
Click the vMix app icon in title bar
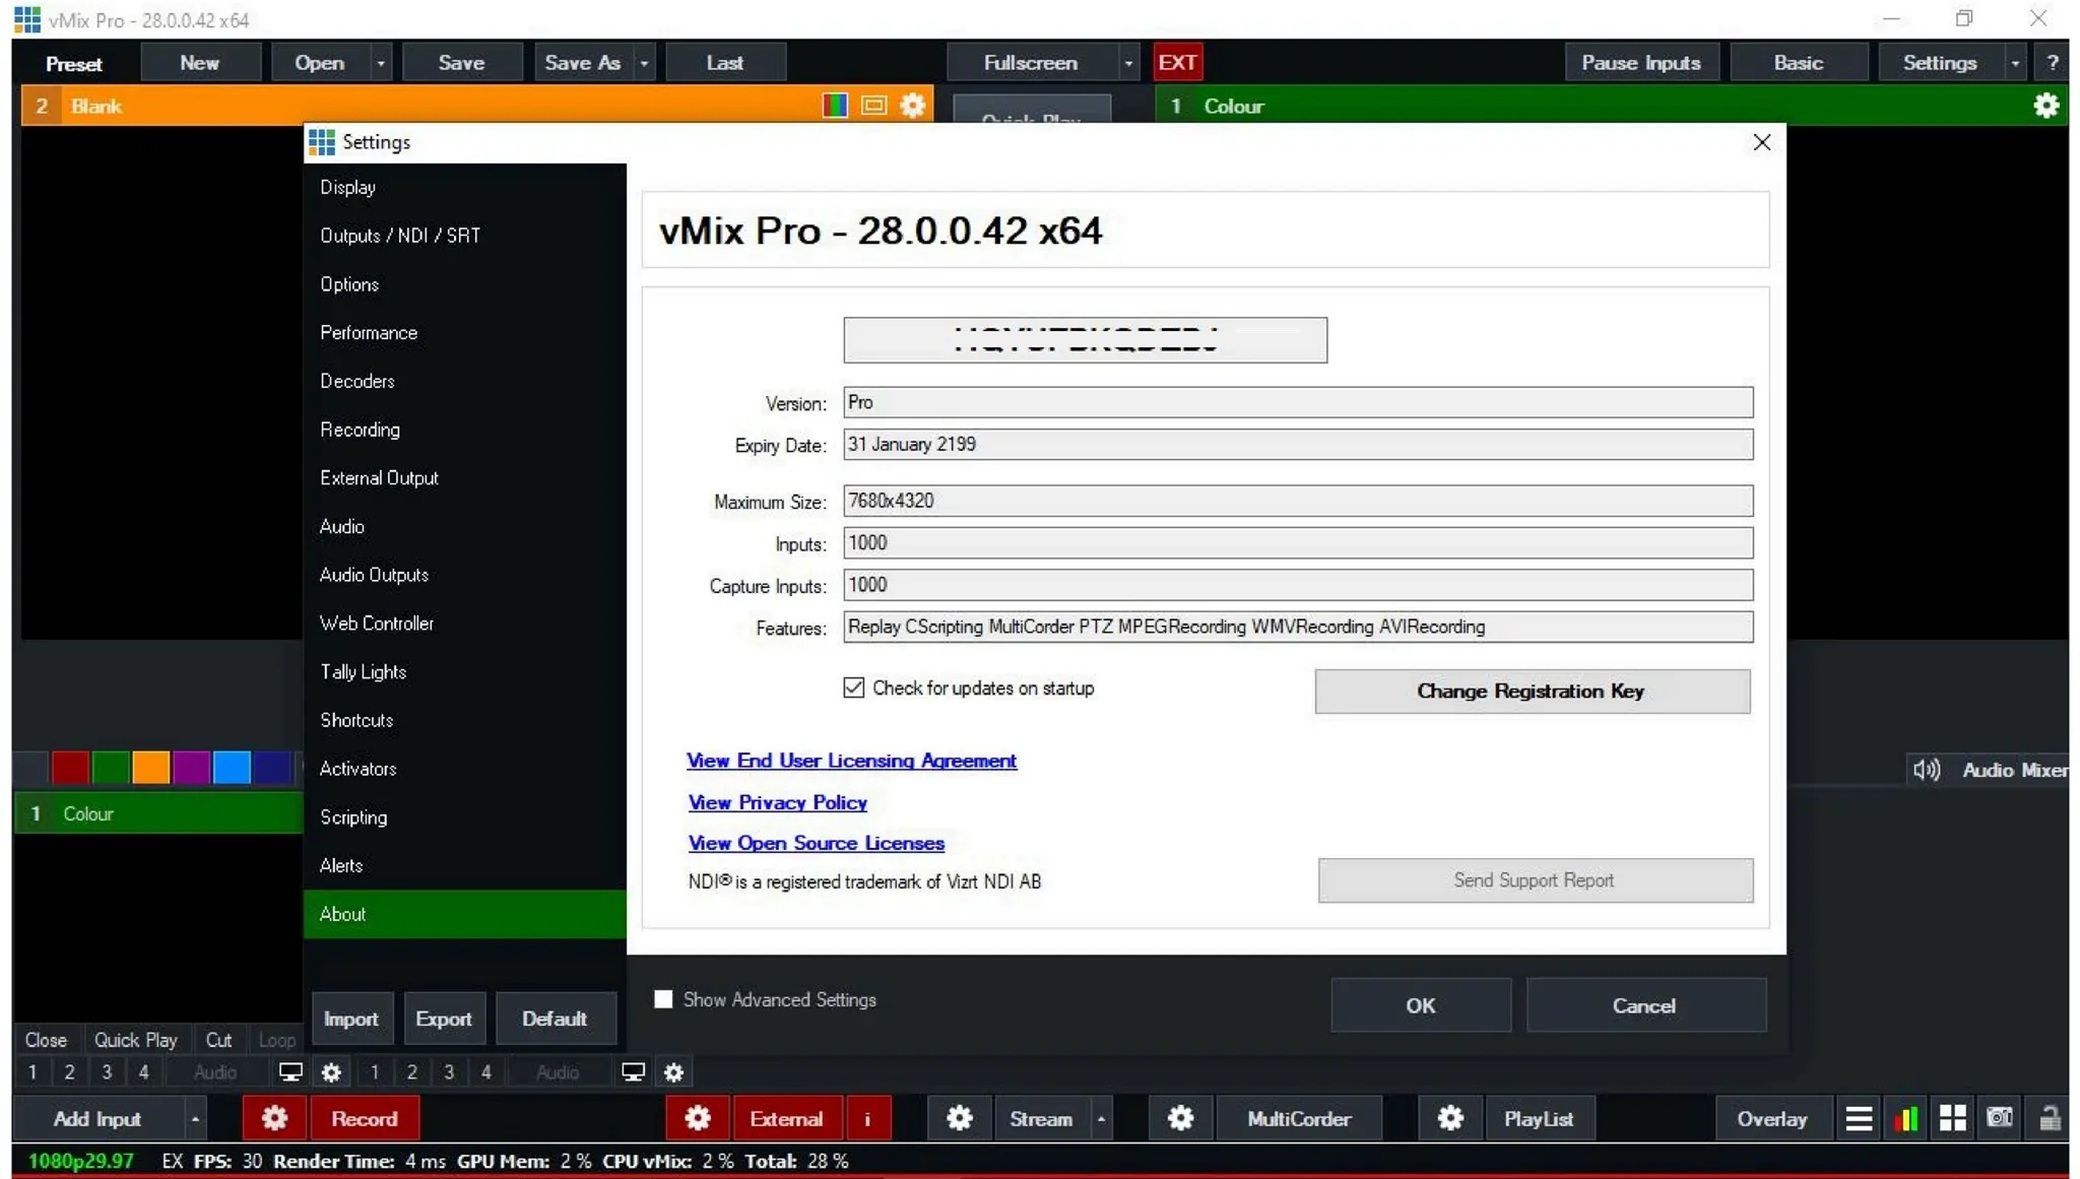pos(27,19)
